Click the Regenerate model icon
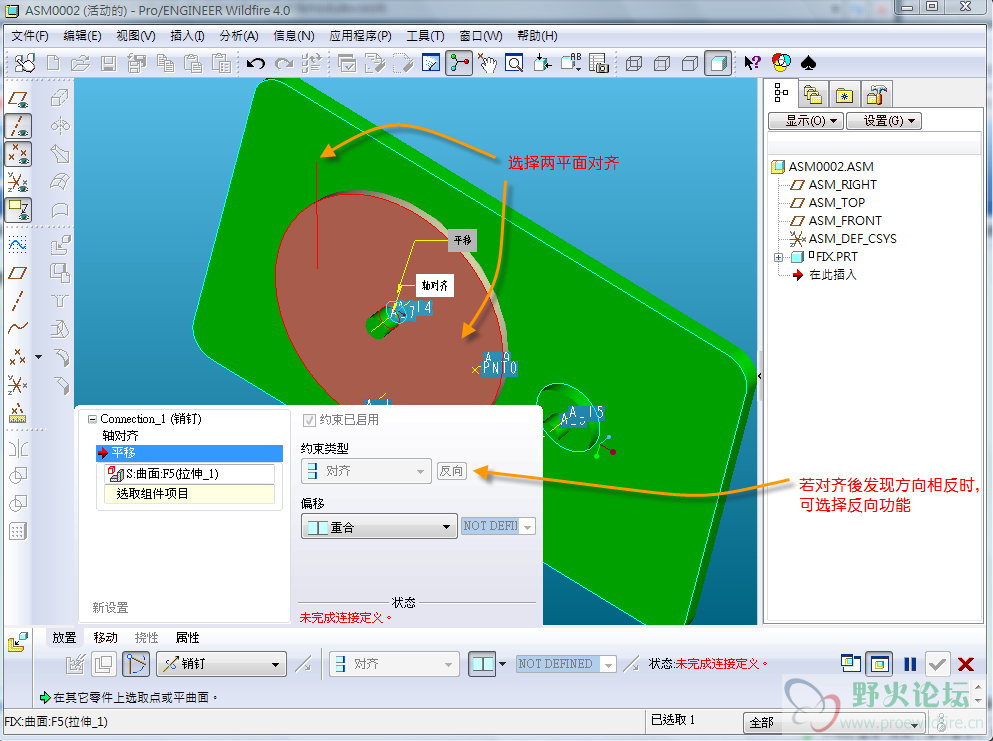 click(312, 63)
